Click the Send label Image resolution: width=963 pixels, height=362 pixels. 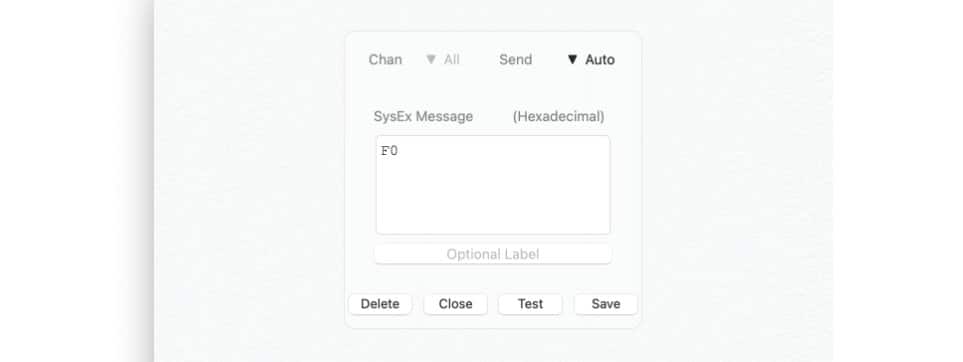pyautogui.click(x=515, y=60)
